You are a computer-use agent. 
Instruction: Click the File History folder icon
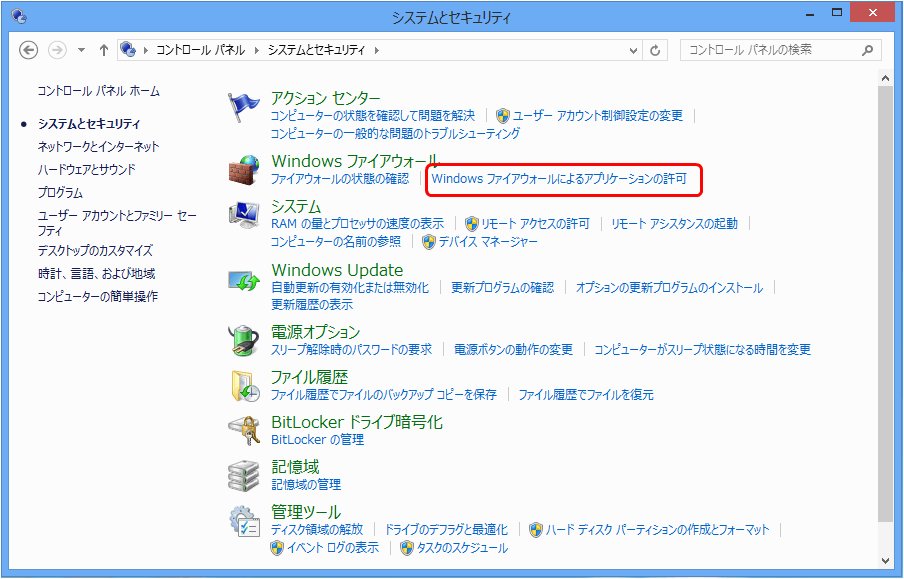[244, 386]
